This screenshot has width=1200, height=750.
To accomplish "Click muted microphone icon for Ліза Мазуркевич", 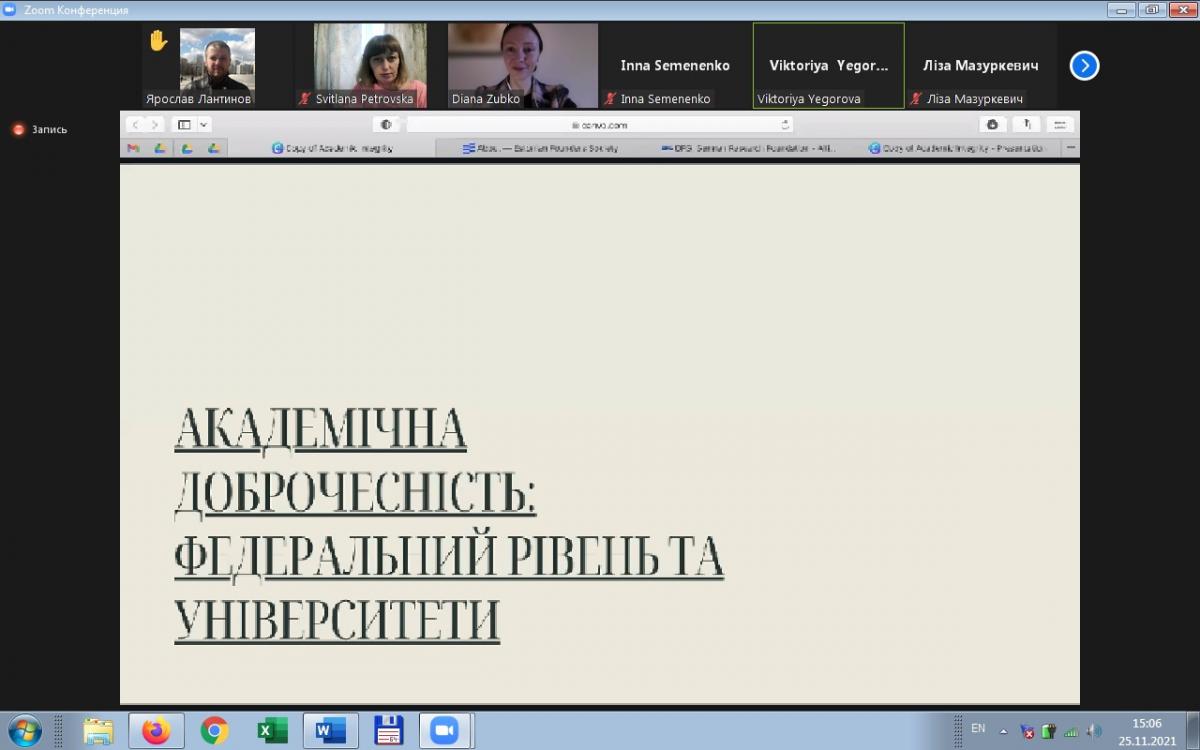I will coord(915,99).
